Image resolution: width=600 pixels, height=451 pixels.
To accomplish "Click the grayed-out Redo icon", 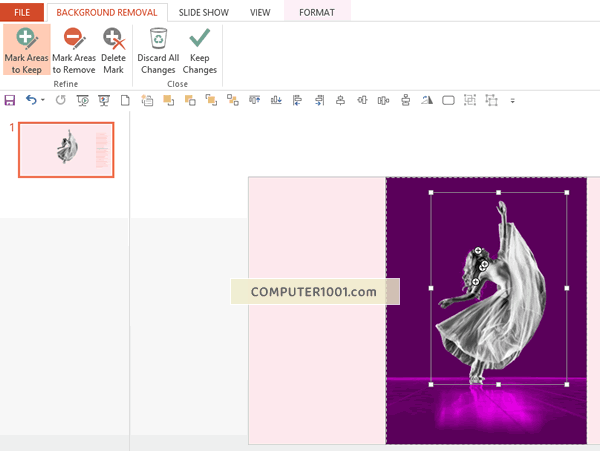I will click(60, 100).
